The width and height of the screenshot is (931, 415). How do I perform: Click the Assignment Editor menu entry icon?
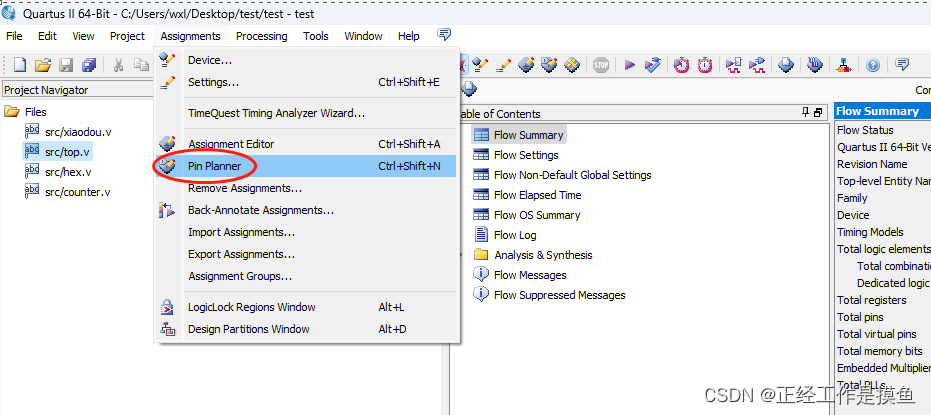tap(168, 144)
